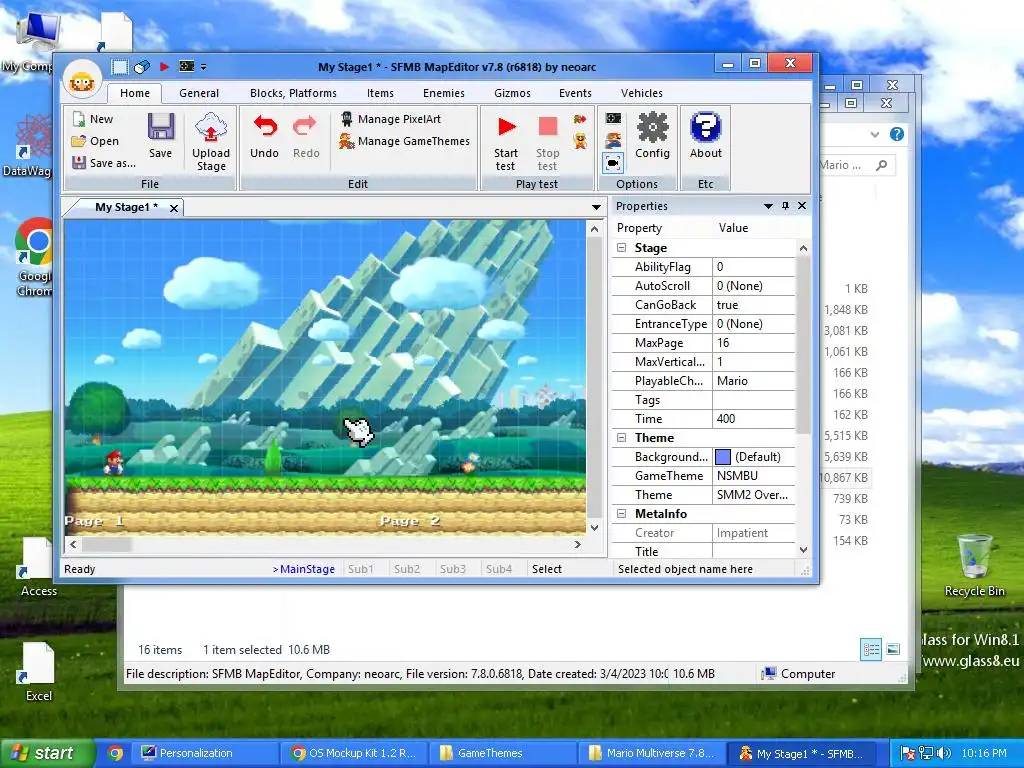Open the Gizmos ribbon tab

(x=512, y=93)
